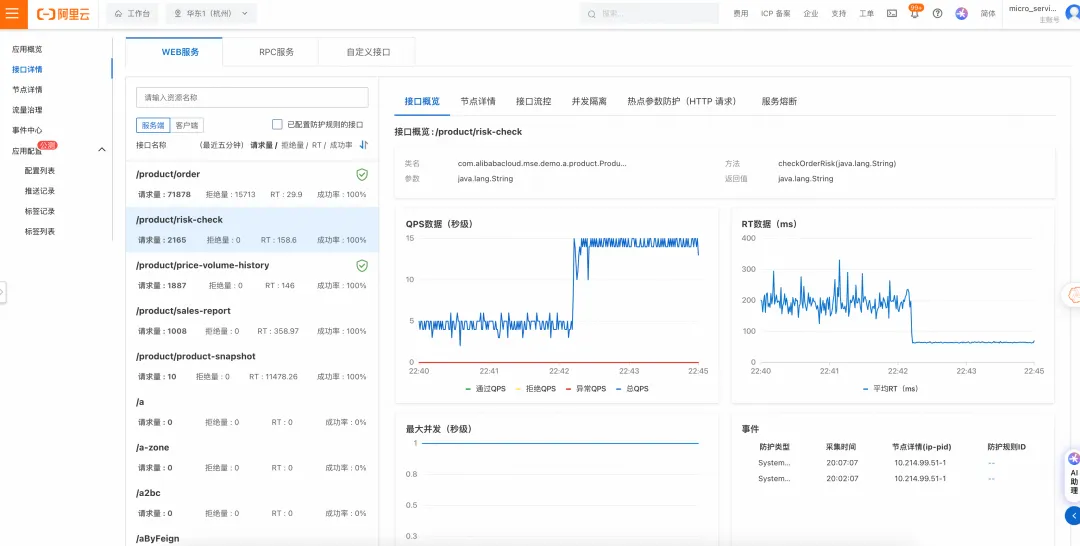This screenshot has width=1080, height=546.
Task: Click the purple AI assistant icon in header
Action: click(962, 13)
